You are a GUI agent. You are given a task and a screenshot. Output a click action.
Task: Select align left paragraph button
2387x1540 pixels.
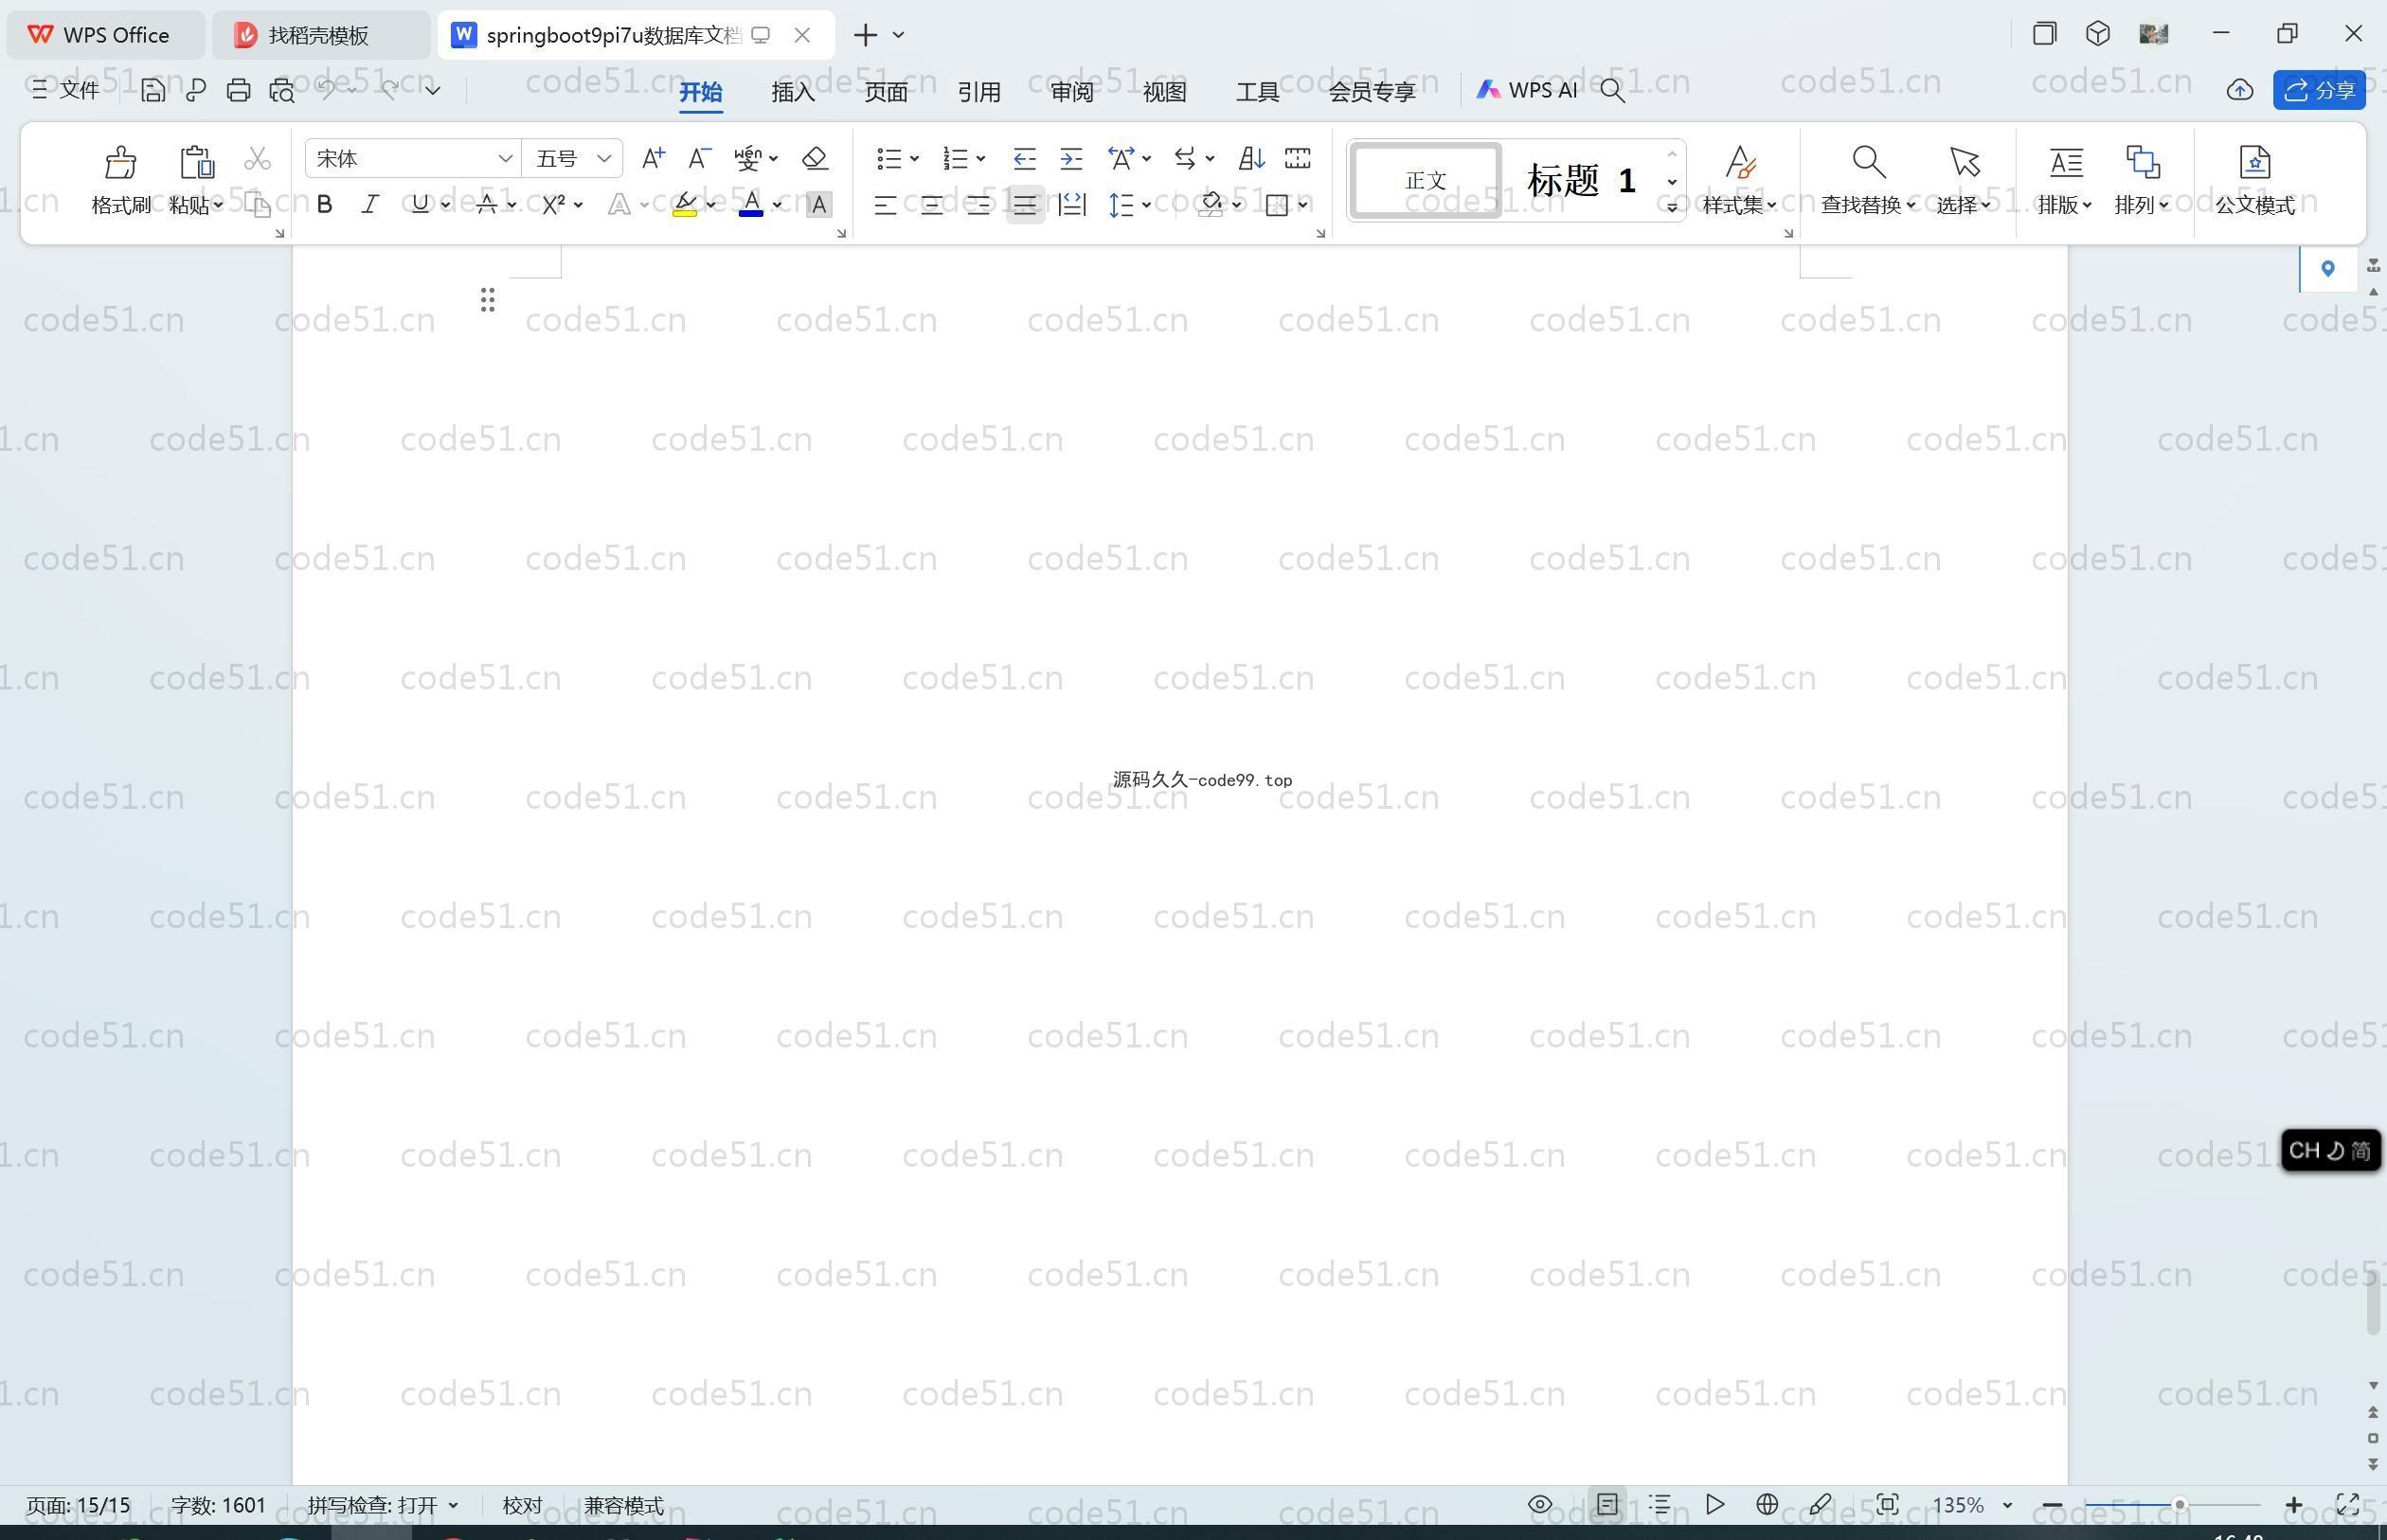coord(884,205)
